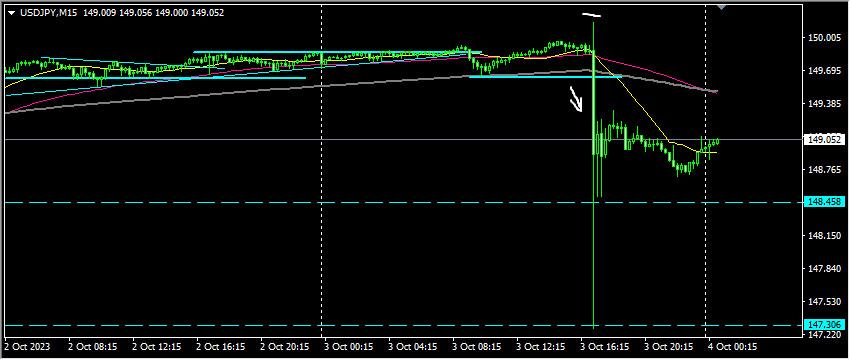Click the 147.220 price scale label
850x360 pixels.
point(820,336)
